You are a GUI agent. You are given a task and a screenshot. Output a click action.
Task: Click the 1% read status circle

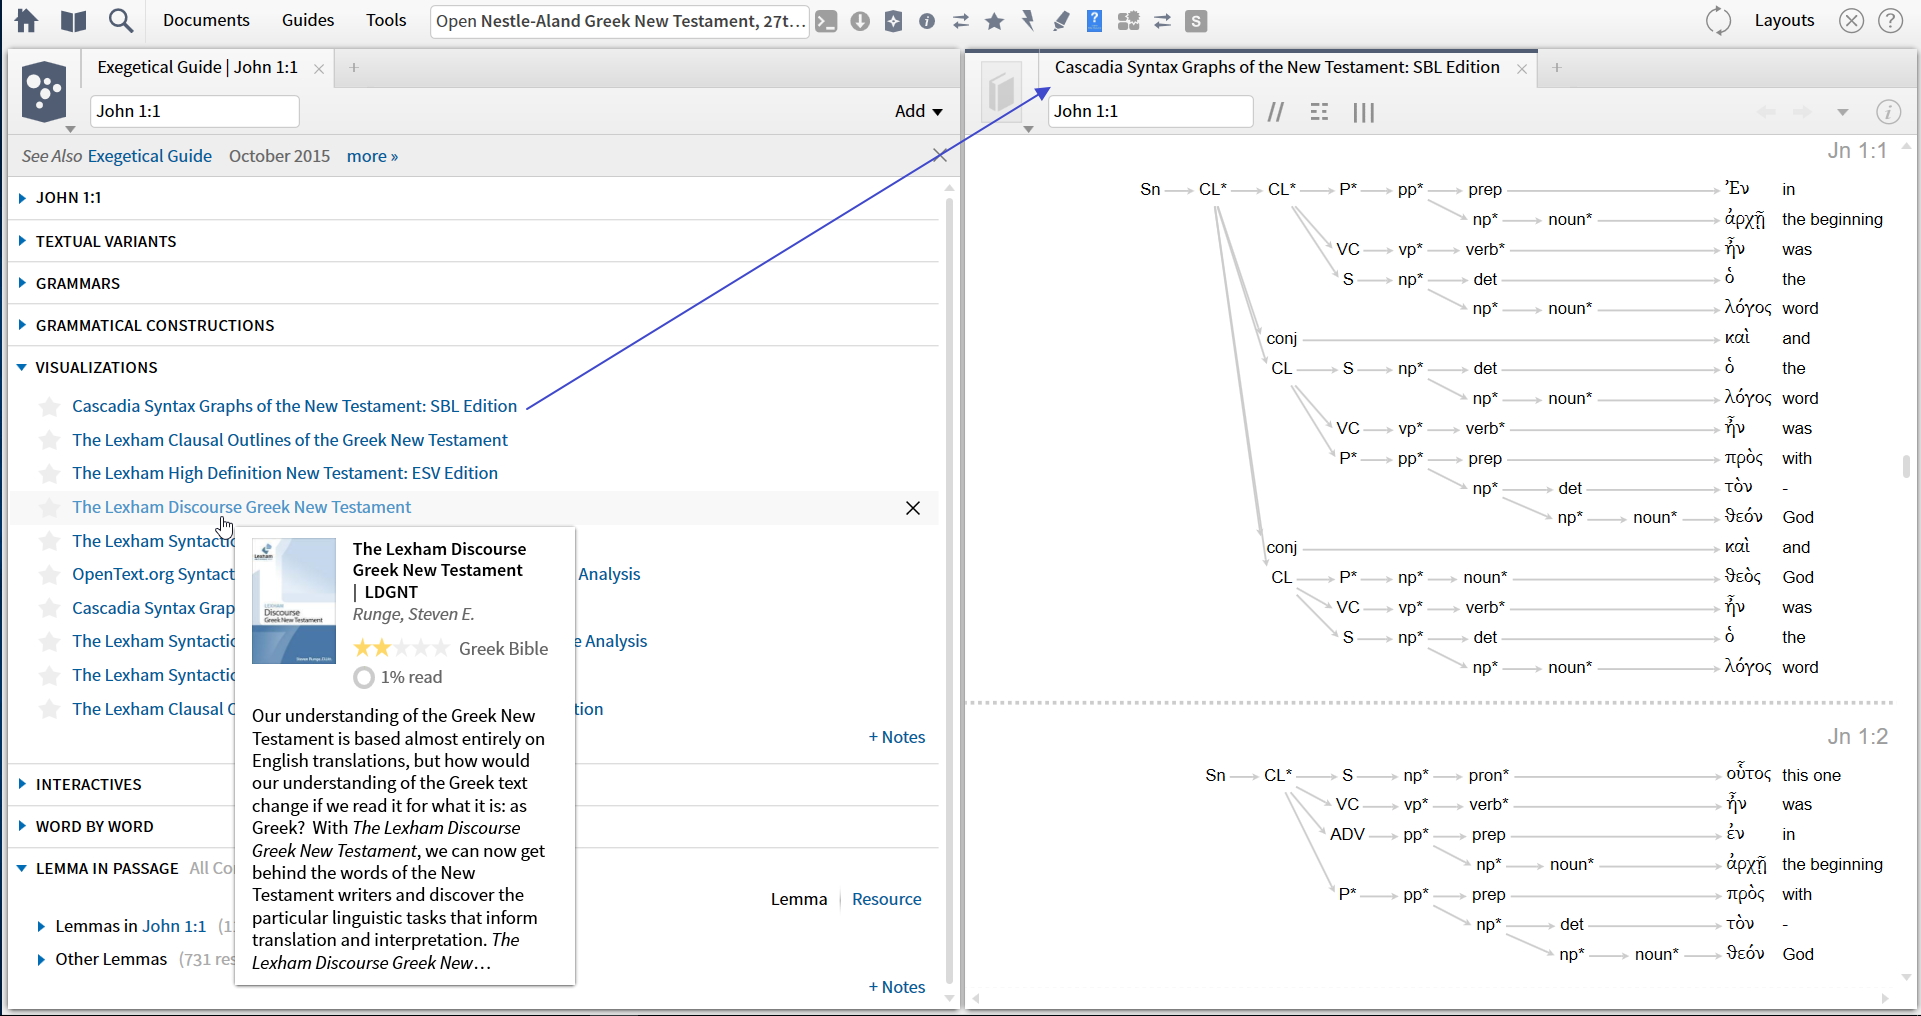364,678
